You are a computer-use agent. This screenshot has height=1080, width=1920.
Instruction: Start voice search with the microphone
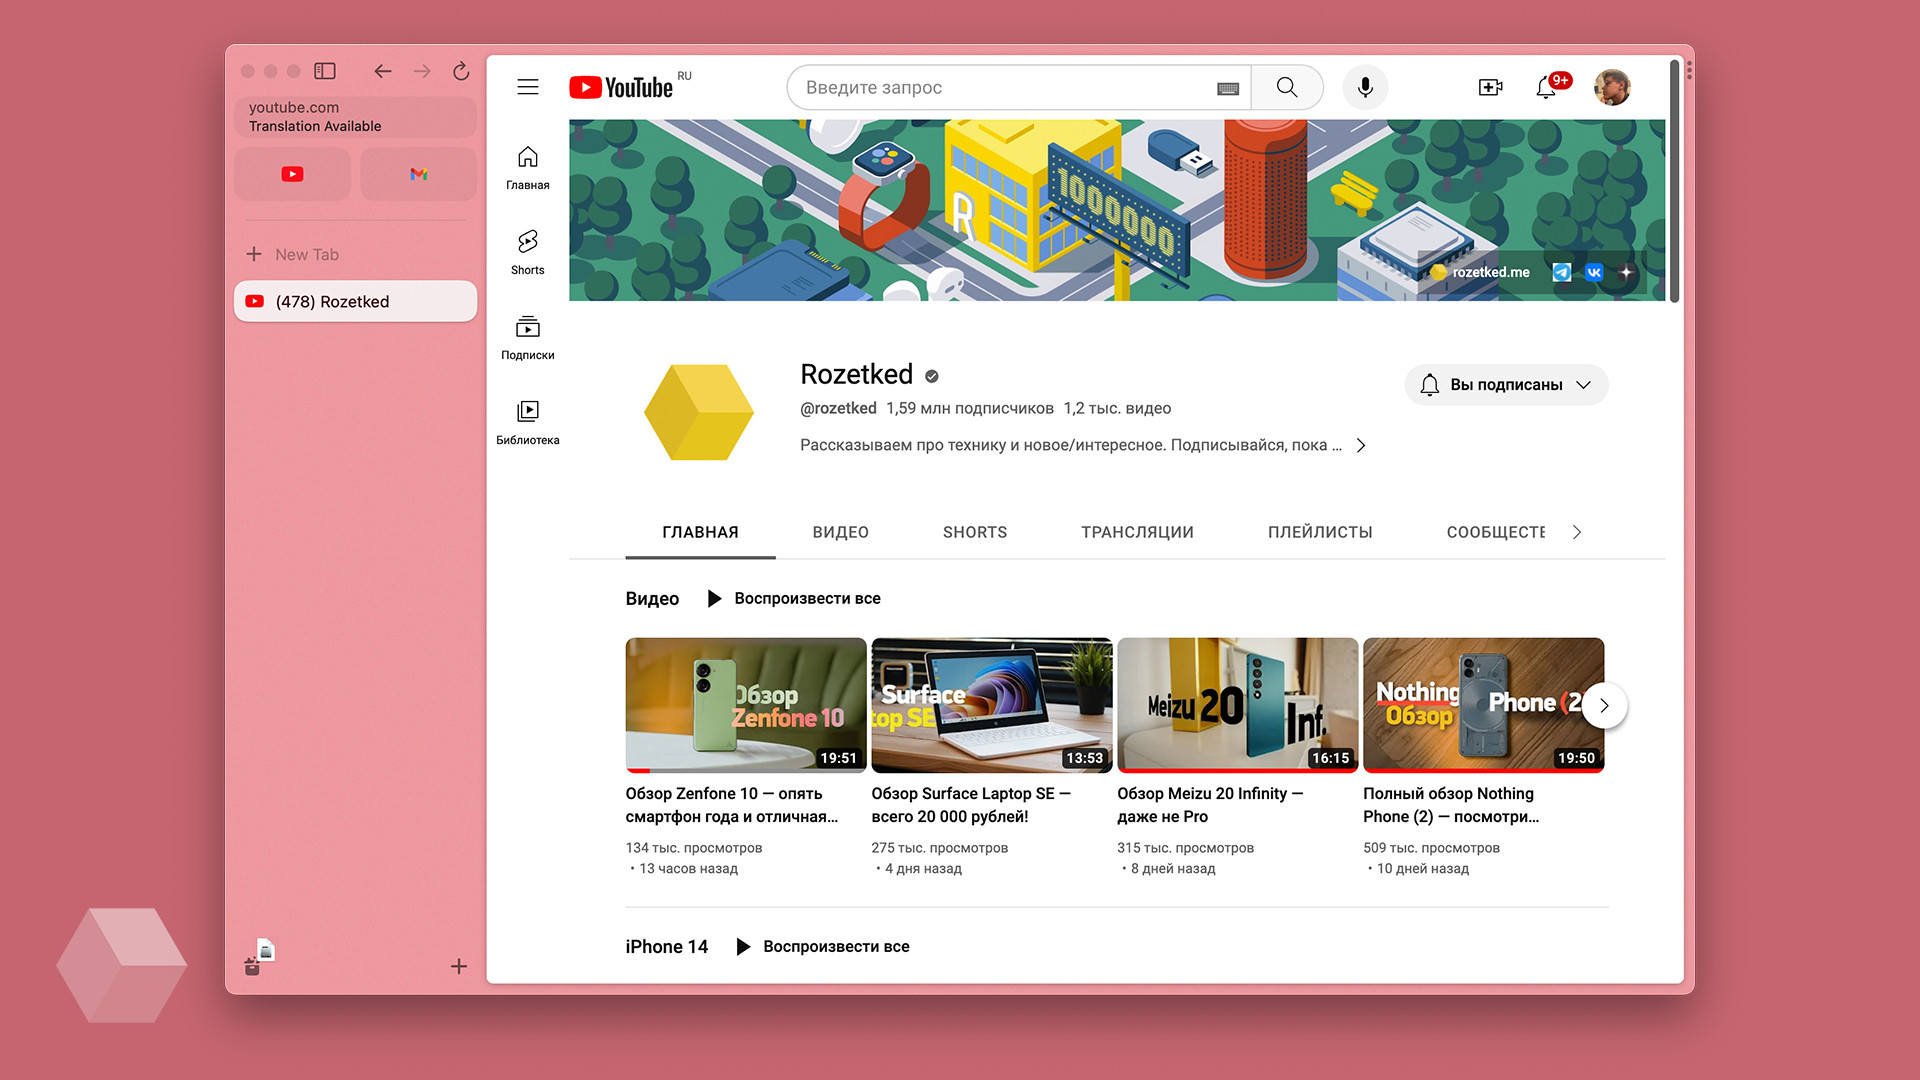click(x=1365, y=87)
